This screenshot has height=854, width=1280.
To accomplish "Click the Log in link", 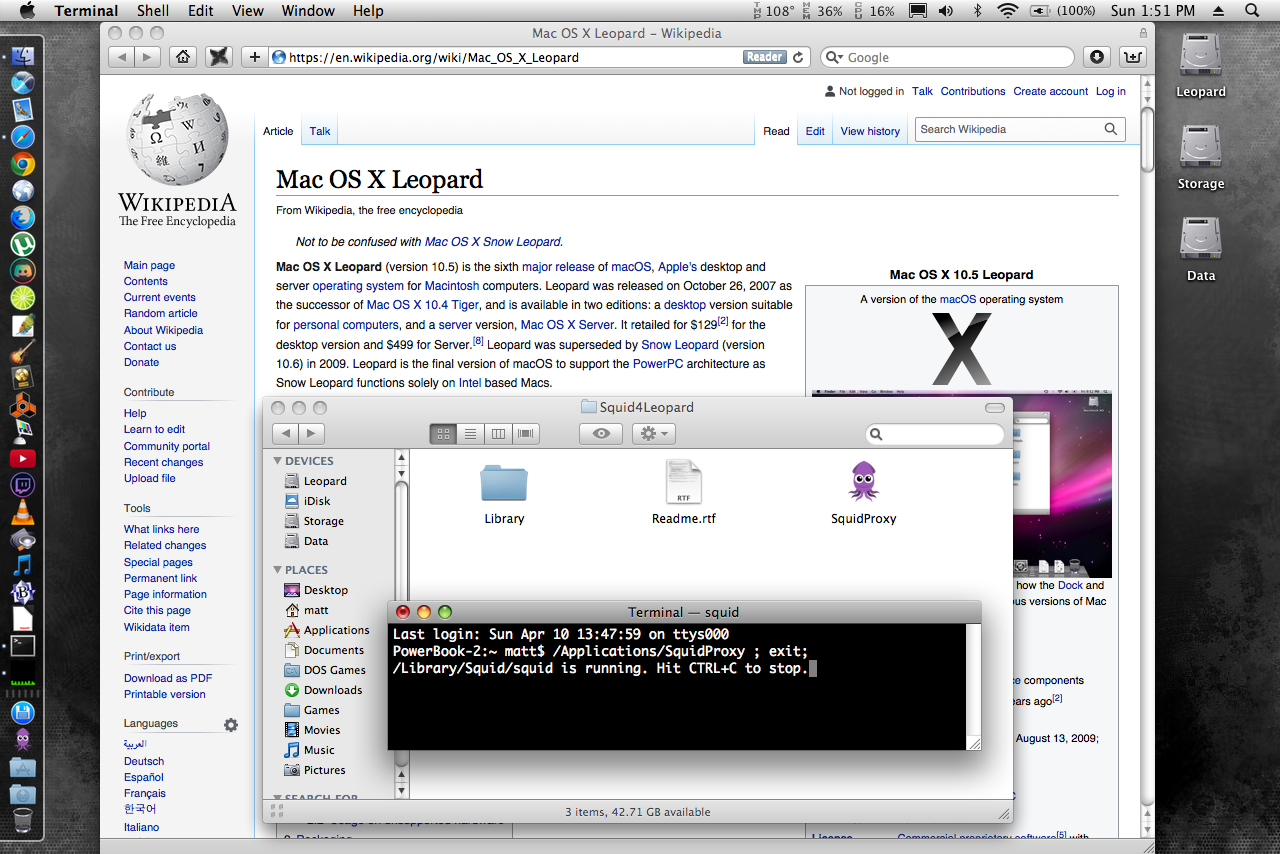I will (1110, 91).
